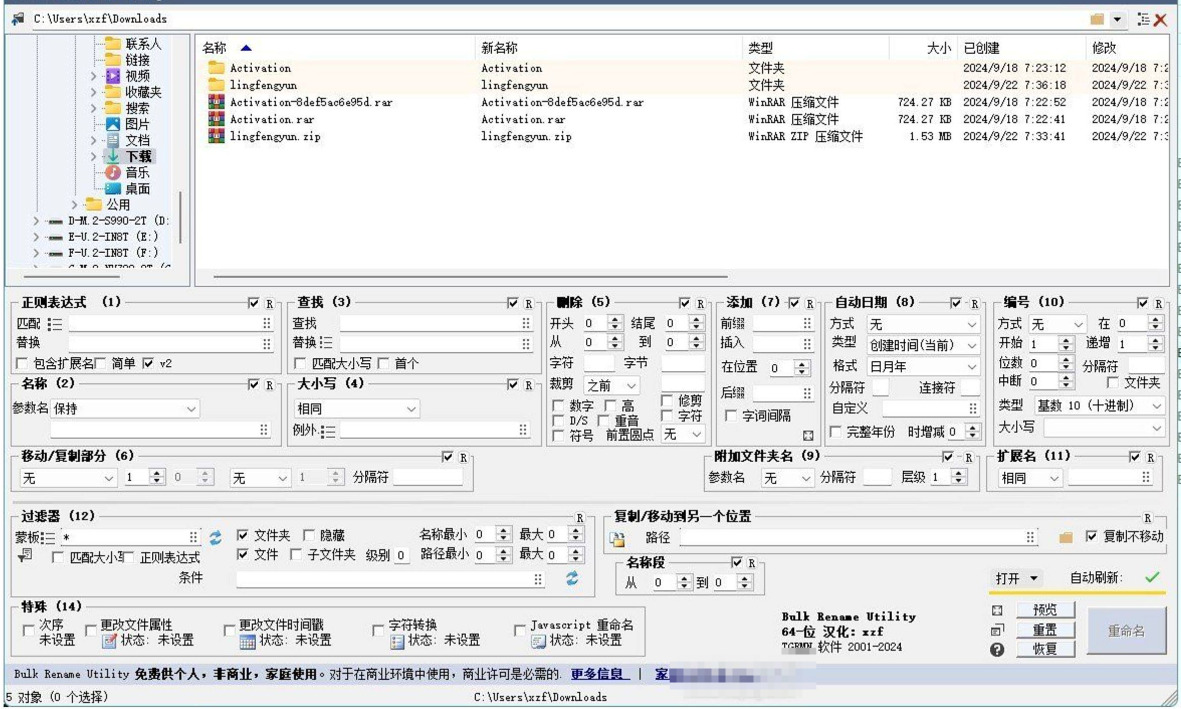Viewport: 1181px width, 709px height.
Task: Click the small window icon left of 重置
Action: click(x=997, y=630)
